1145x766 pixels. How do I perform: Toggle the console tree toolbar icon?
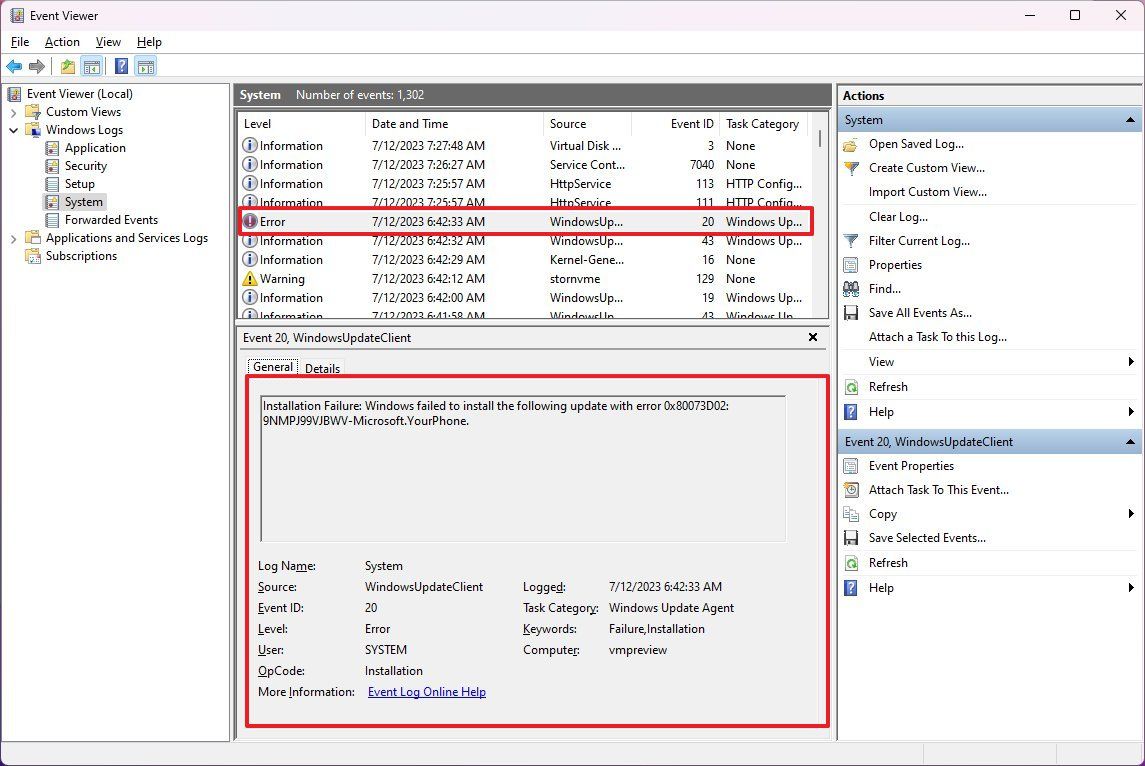pyautogui.click(x=91, y=66)
